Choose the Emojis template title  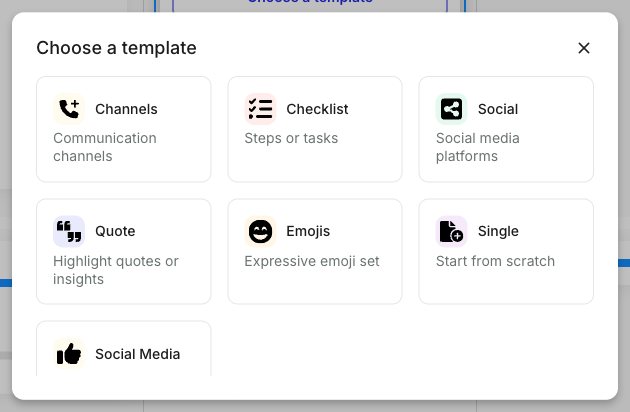point(308,231)
